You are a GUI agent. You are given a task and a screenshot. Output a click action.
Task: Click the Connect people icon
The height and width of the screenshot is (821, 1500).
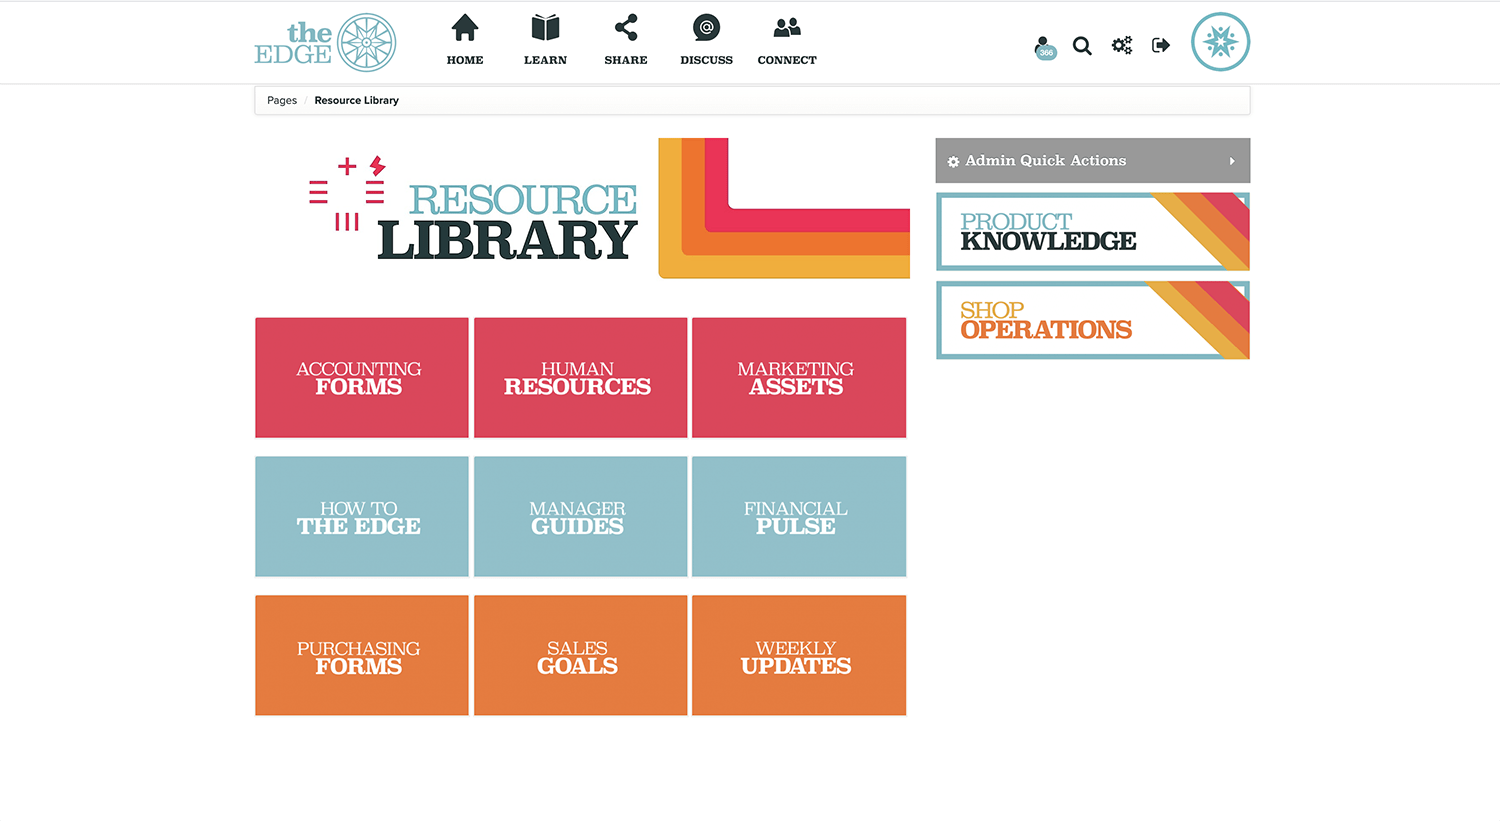(787, 29)
